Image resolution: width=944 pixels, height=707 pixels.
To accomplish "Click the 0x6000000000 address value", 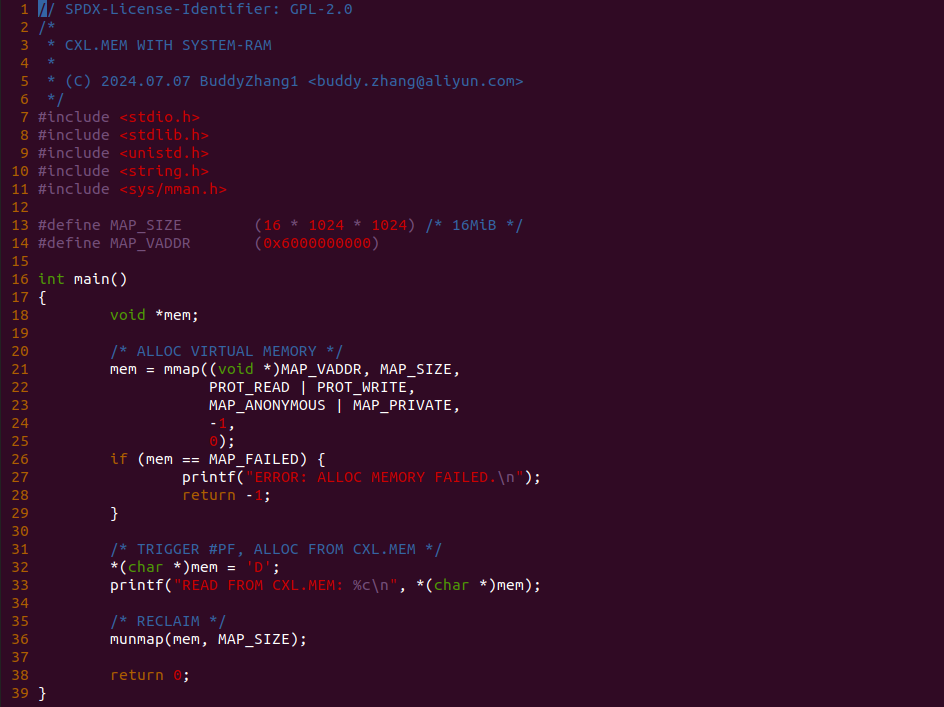I will coord(317,243).
